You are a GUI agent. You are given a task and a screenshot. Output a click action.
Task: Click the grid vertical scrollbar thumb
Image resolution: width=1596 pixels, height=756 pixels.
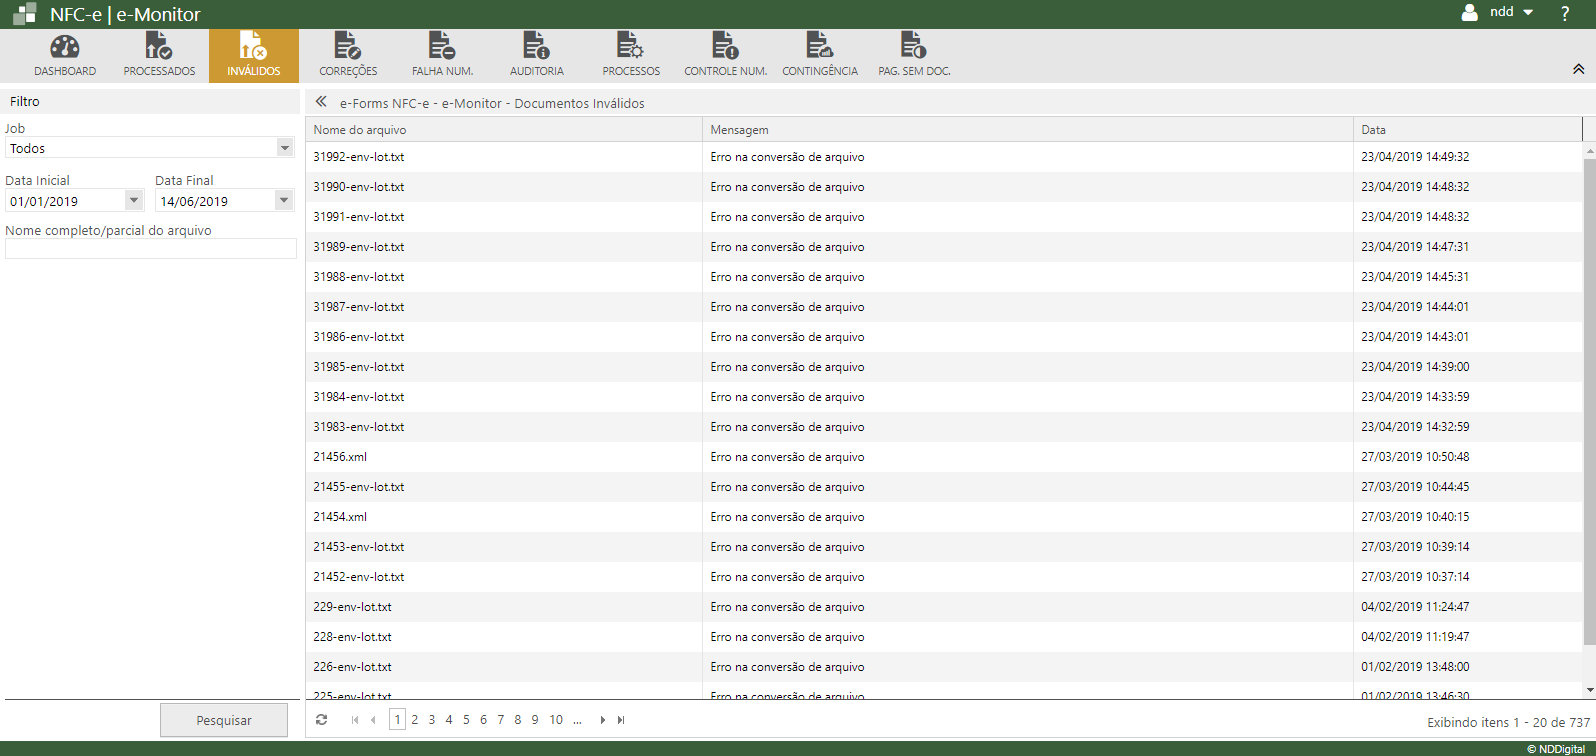(1590, 402)
